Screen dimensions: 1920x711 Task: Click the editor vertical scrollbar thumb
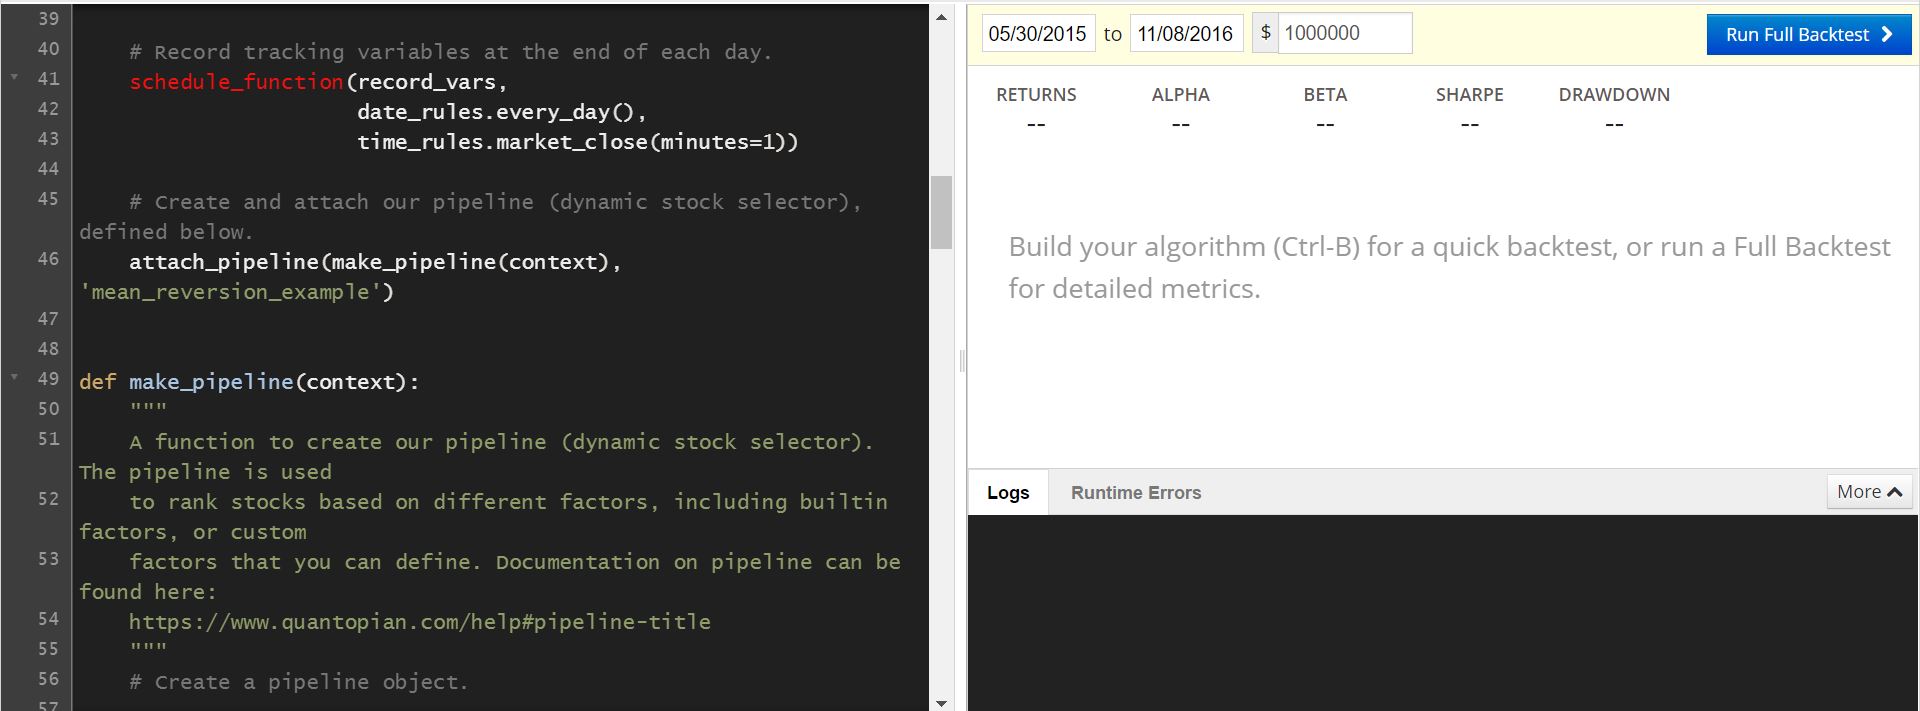pyautogui.click(x=941, y=212)
